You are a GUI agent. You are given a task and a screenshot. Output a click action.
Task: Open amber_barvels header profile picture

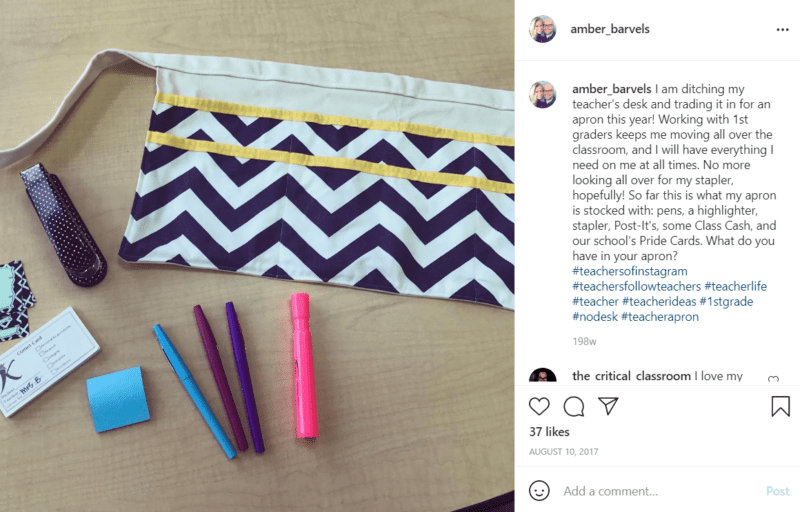[542, 29]
